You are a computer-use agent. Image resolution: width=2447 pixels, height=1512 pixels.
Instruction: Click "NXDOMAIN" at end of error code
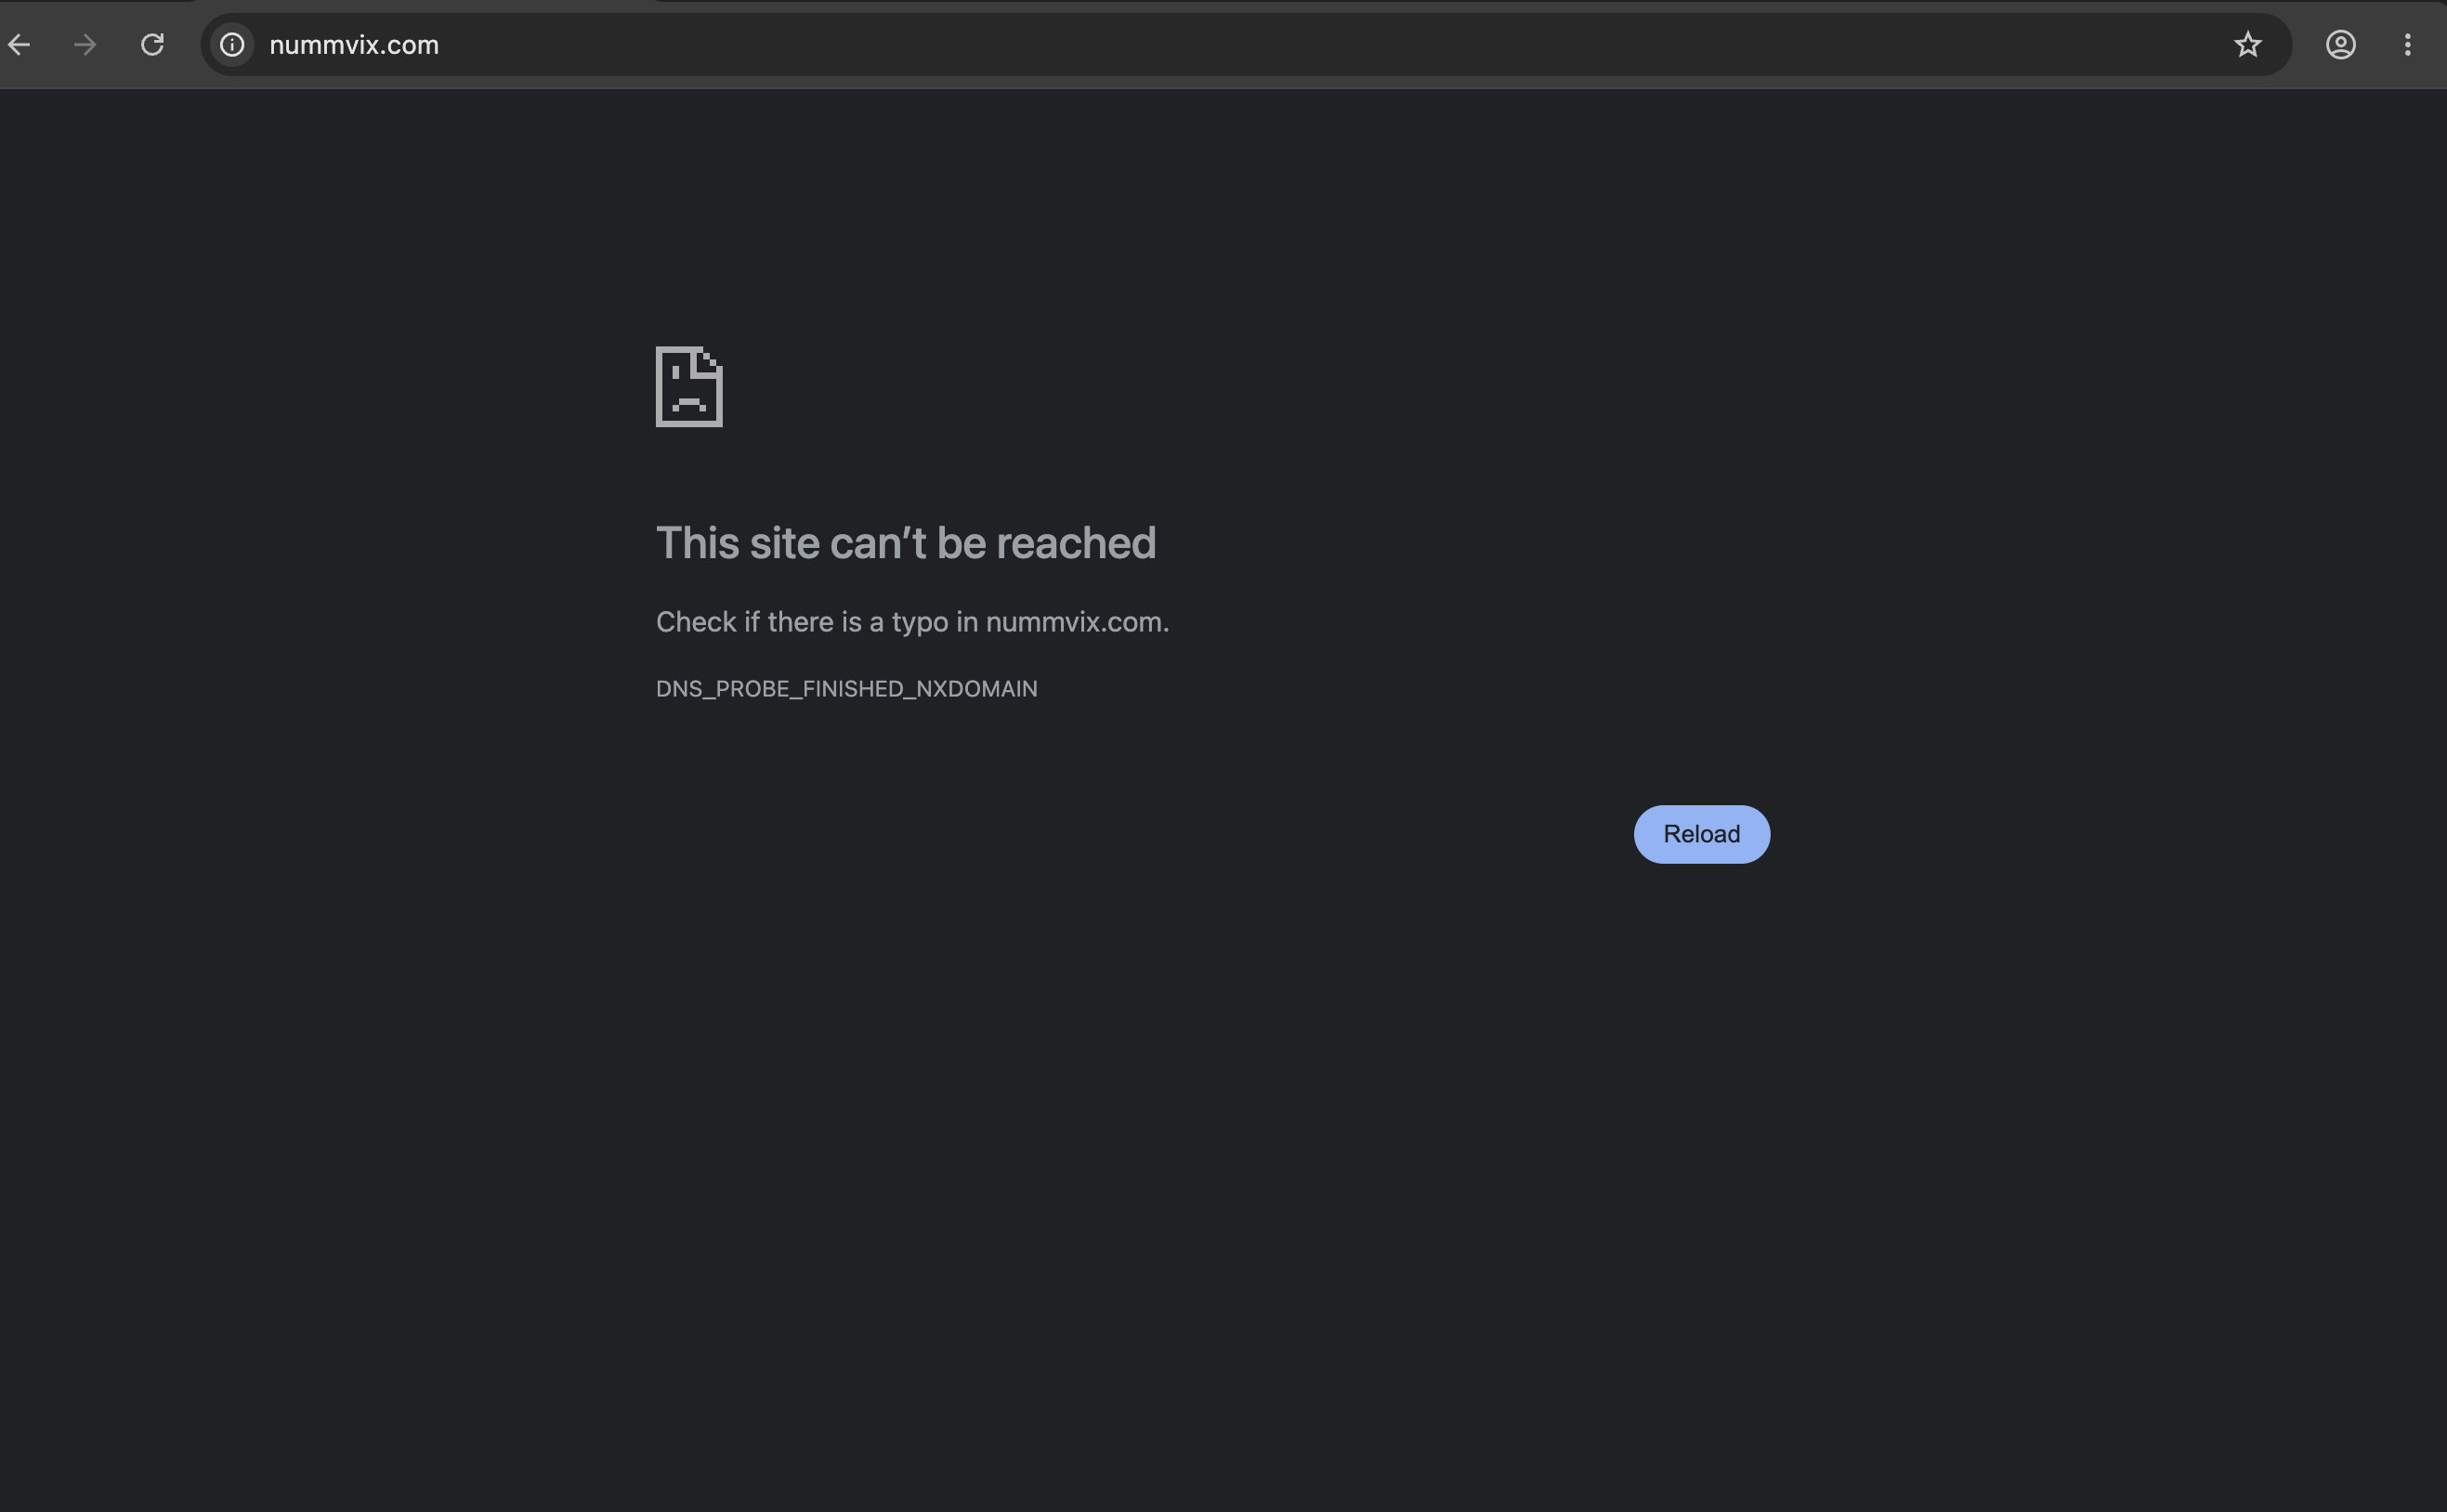pyautogui.click(x=977, y=689)
